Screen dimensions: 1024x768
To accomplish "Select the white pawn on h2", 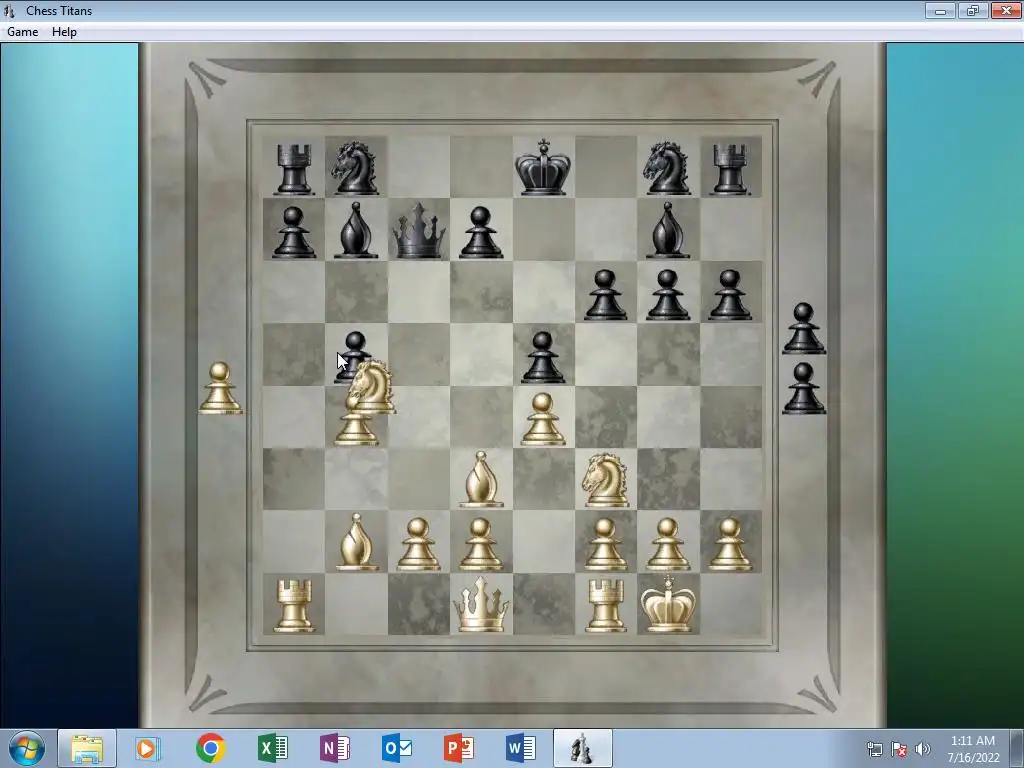I will click(x=729, y=545).
